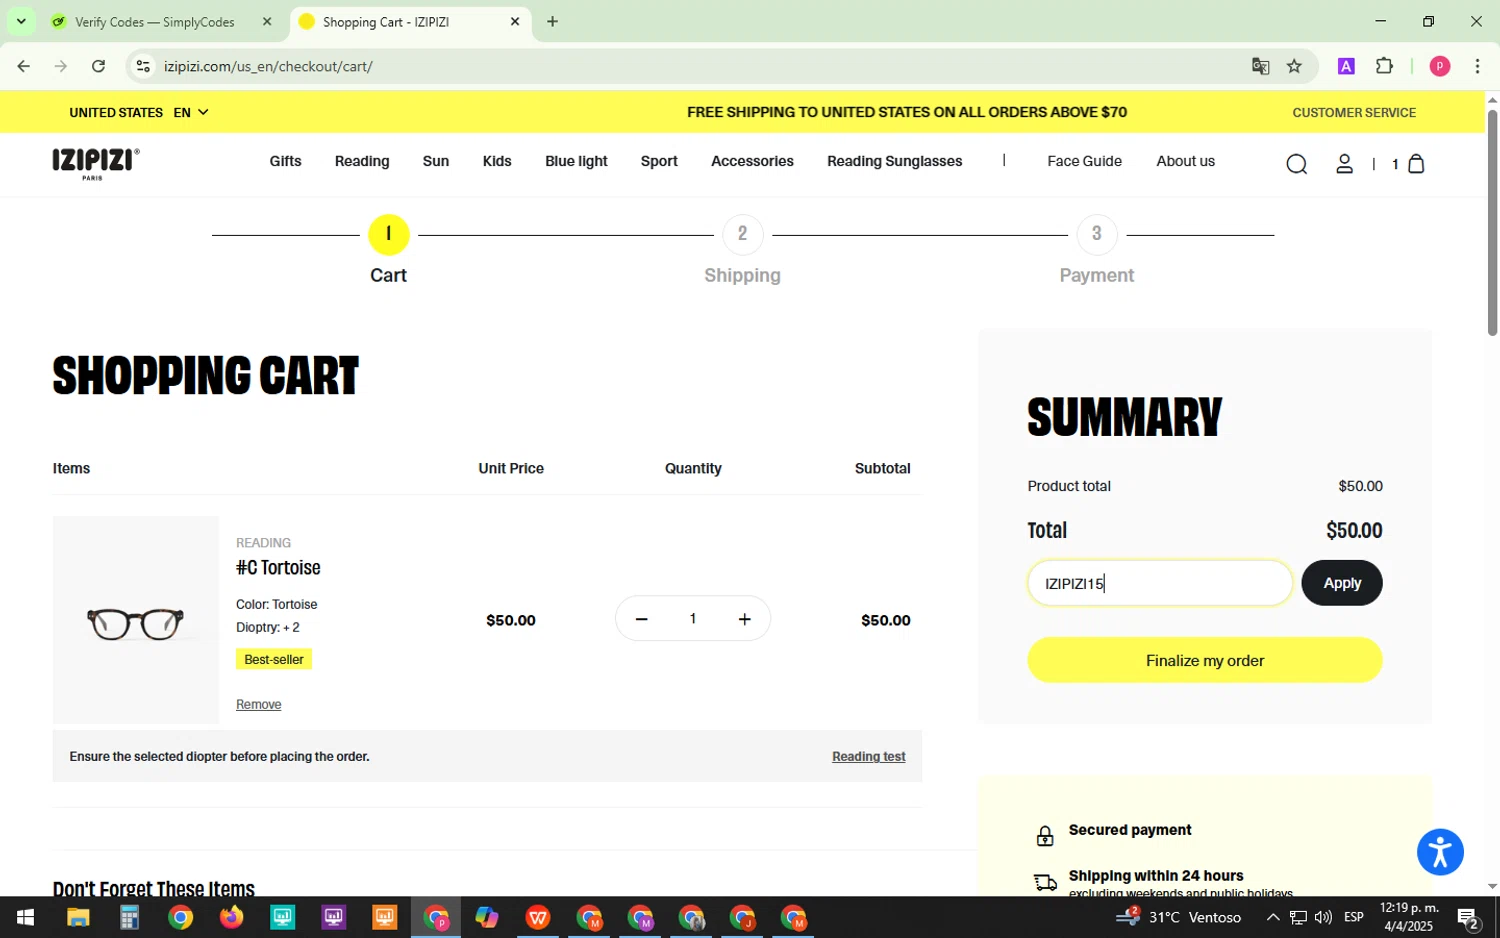Open the Gifts menu
Viewport: 1500px width, 938px height.
285,161
